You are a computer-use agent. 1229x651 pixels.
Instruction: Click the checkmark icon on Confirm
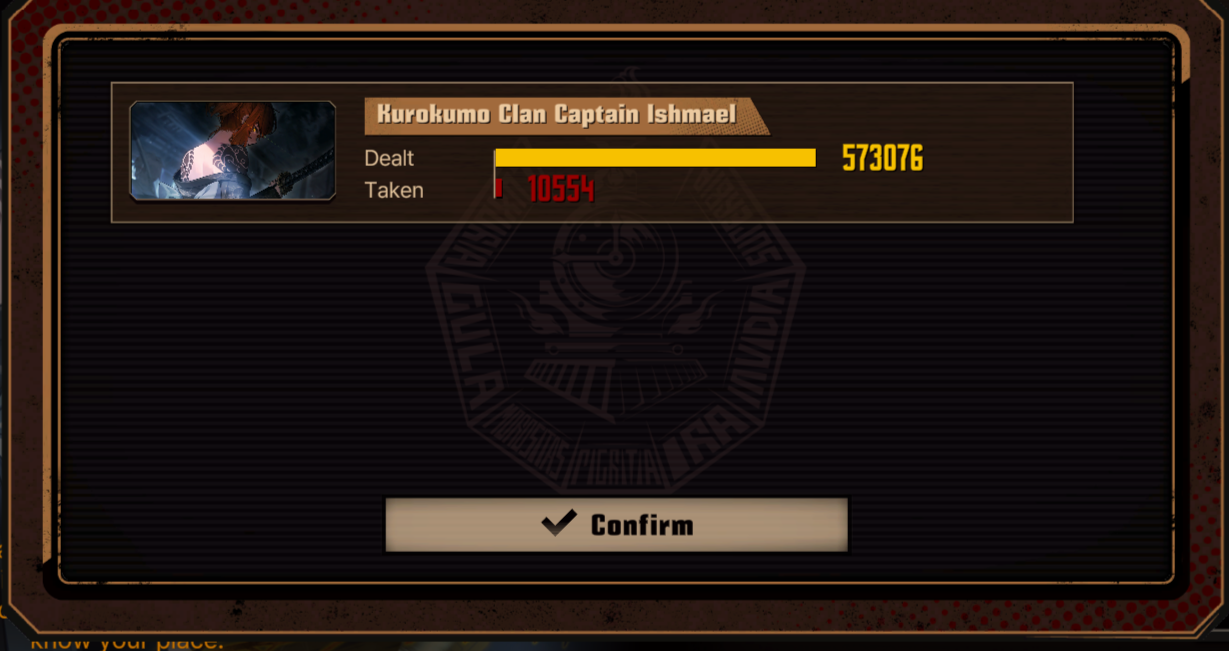click(559, 523)
